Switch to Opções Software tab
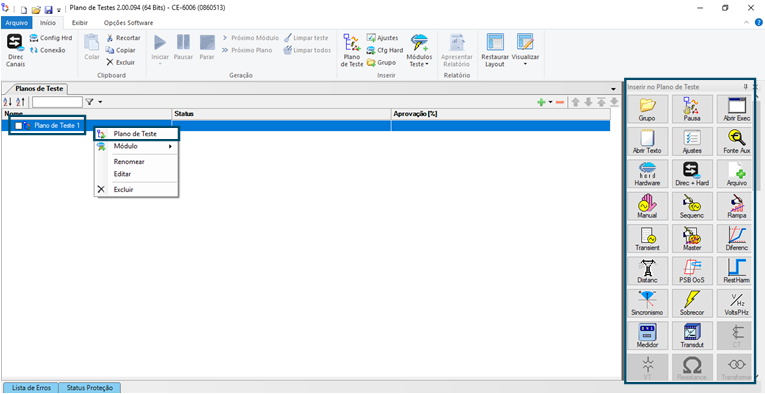The width and height of the screenshot is (765, 394). tap(128, 22)
